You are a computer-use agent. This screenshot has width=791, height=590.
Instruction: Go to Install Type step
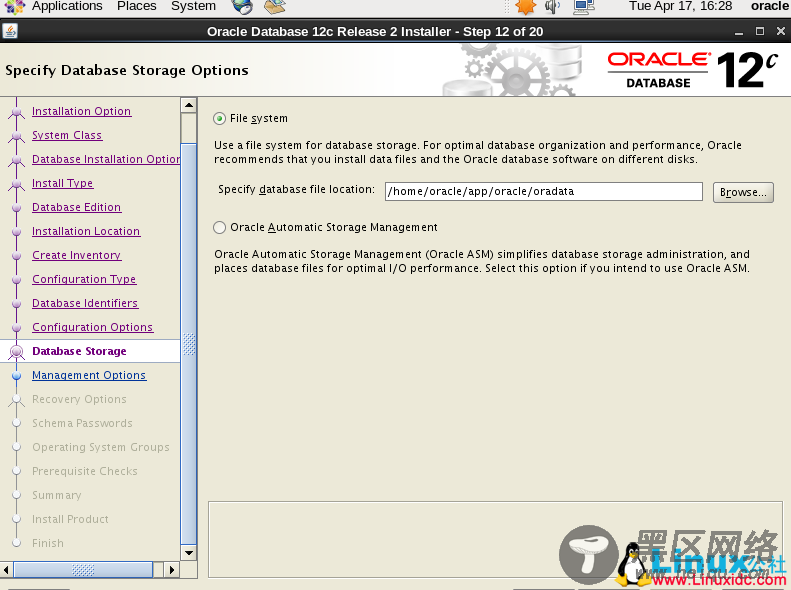tap(63, 183)
